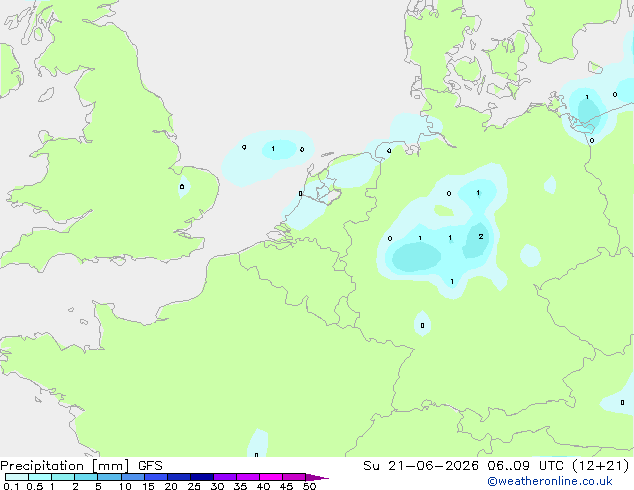Click the 45–50 mm legend color swatch

(294, 477)
